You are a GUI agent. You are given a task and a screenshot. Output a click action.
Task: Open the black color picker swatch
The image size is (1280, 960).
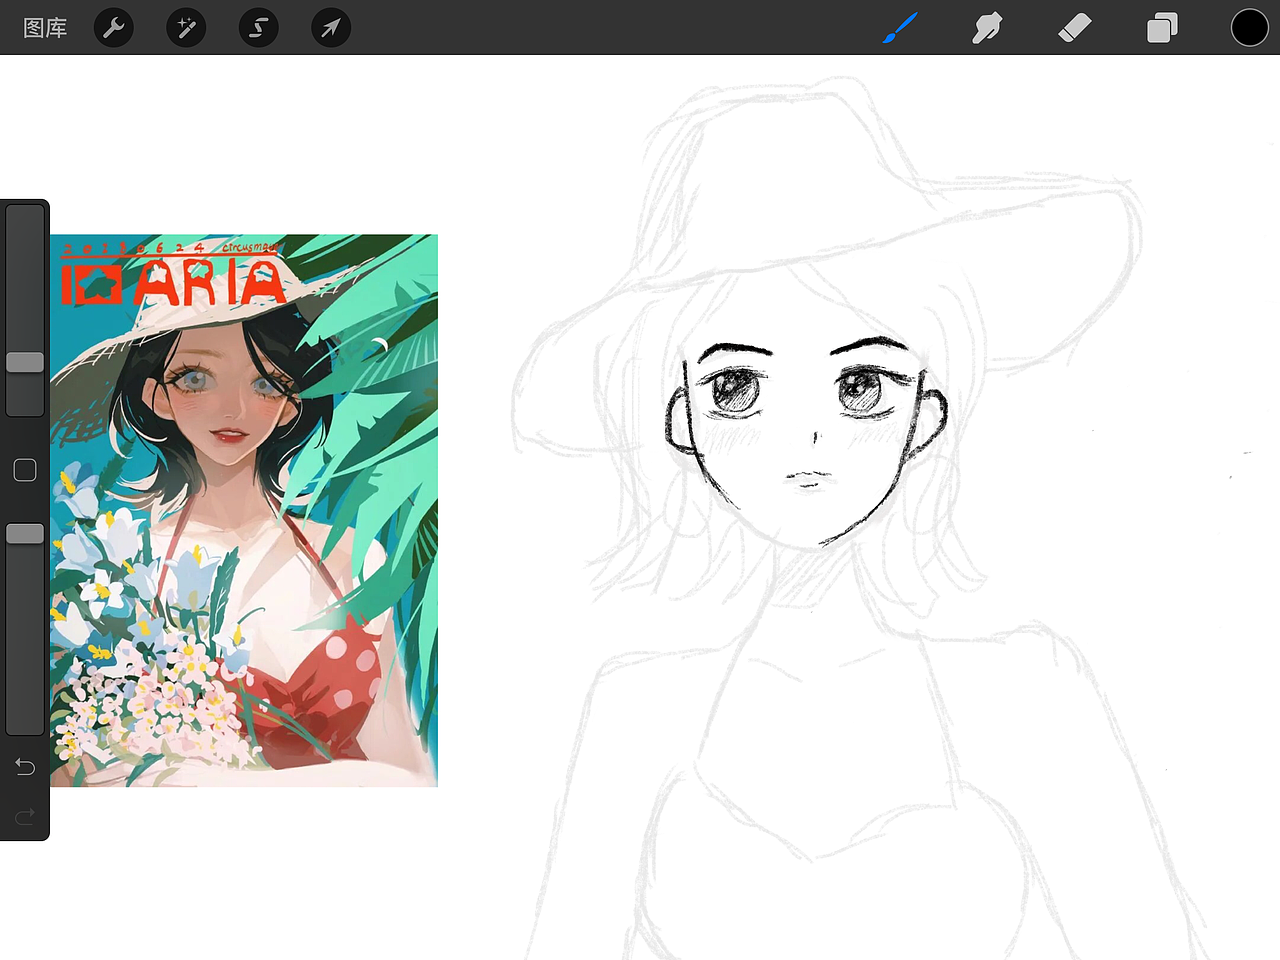point(1250,28)
